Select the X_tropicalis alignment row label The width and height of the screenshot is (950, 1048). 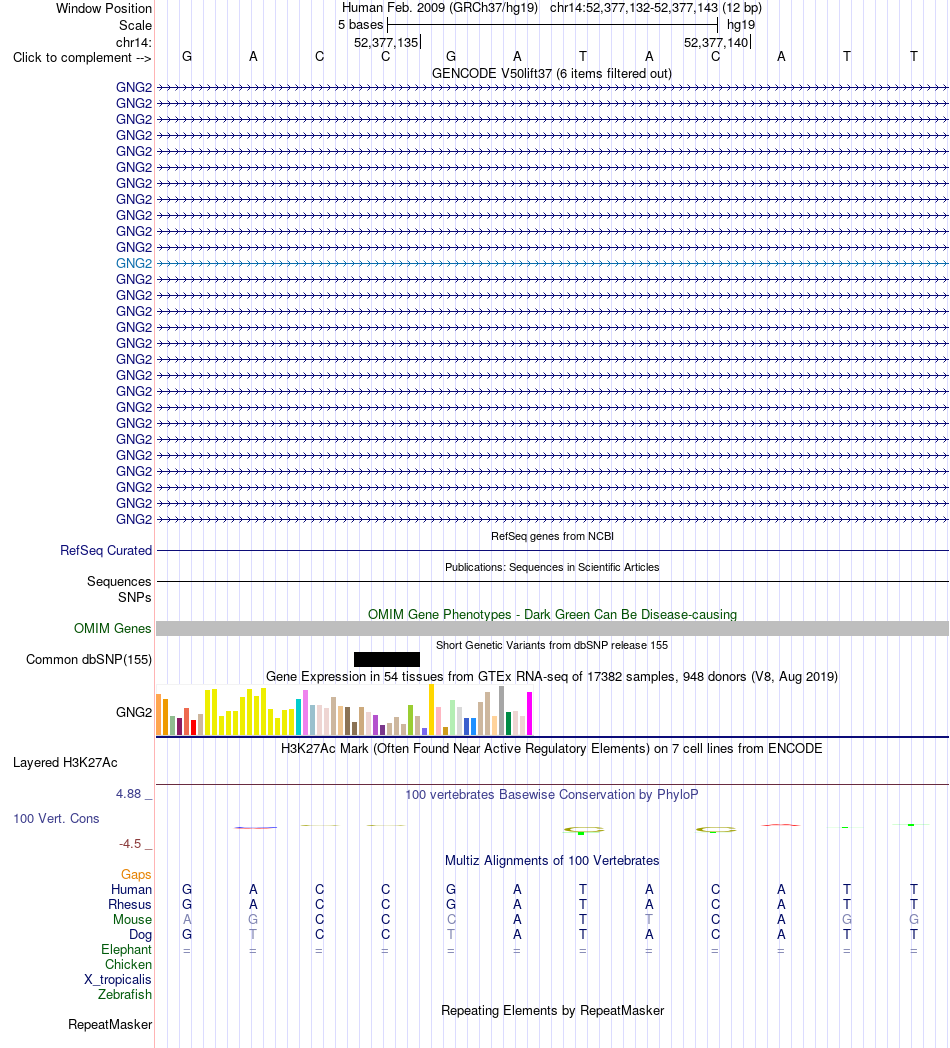[x=118, y=980]
